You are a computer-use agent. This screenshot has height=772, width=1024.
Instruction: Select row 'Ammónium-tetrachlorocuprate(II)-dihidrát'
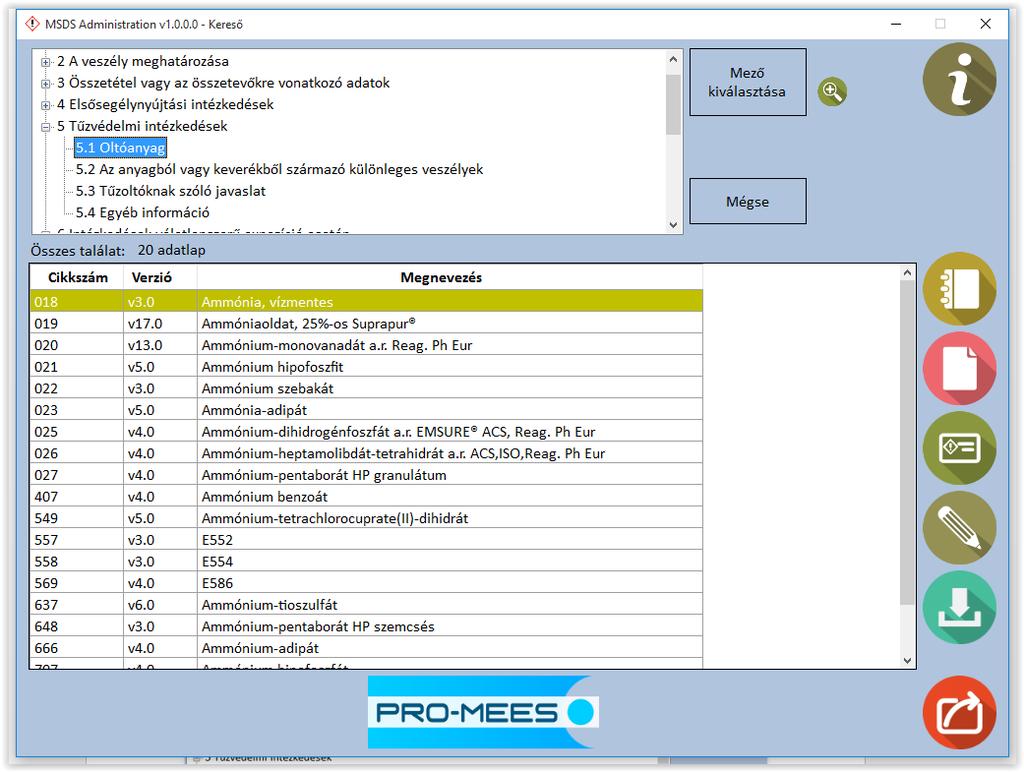click(366, 518)
